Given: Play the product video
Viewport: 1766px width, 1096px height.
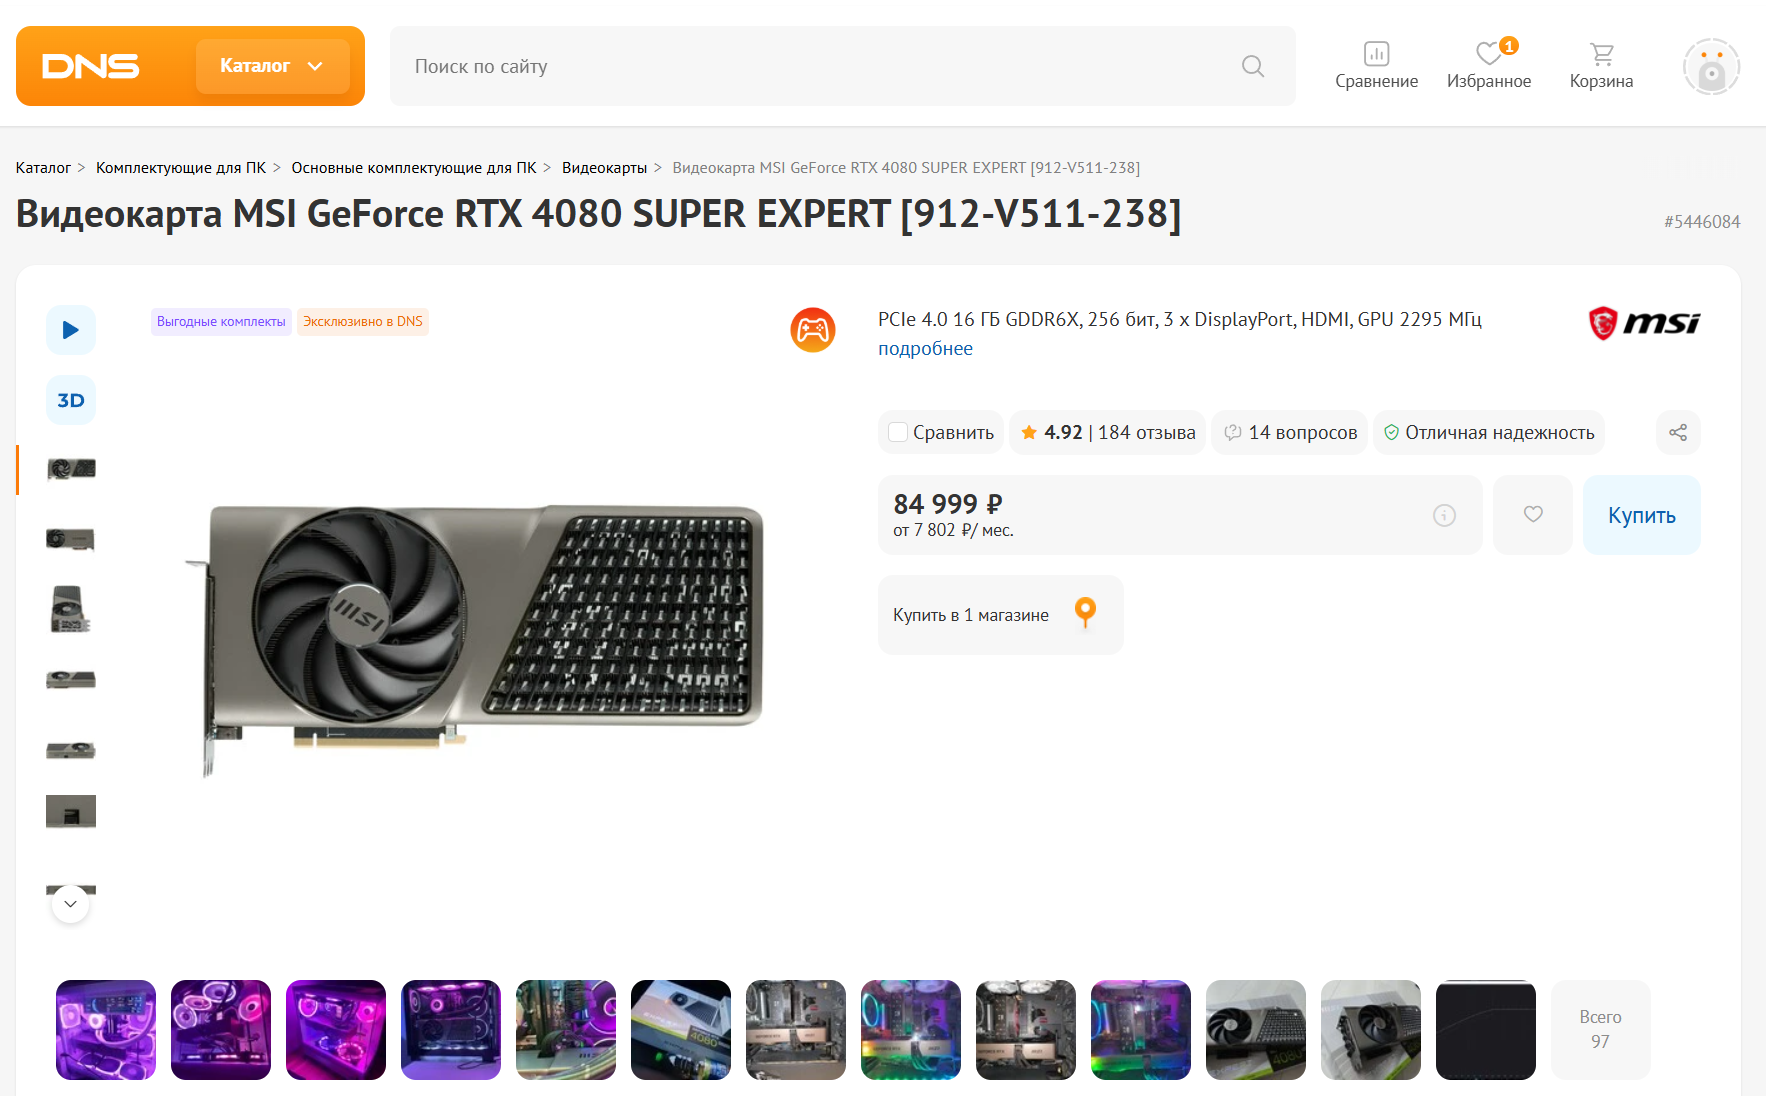Looking at the screenshot, I should pos(71,330).
